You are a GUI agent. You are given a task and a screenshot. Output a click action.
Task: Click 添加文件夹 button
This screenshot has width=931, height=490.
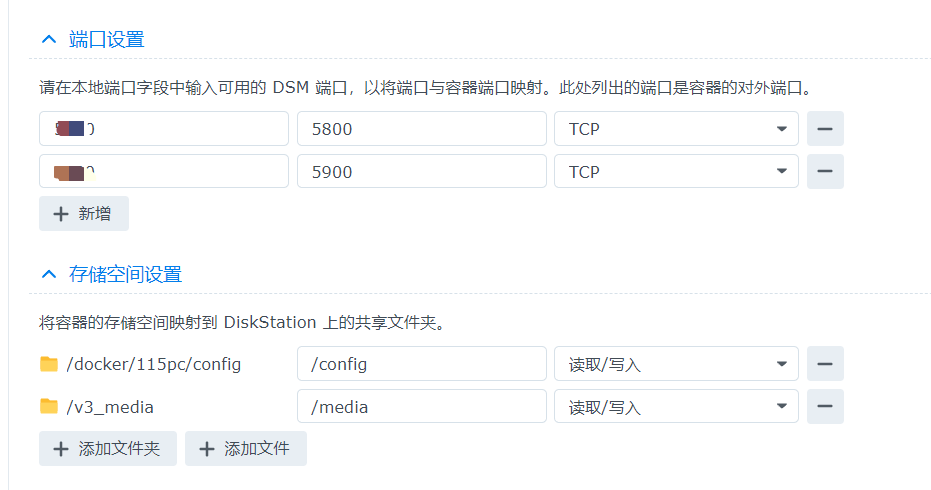click(x=107, y=448)
